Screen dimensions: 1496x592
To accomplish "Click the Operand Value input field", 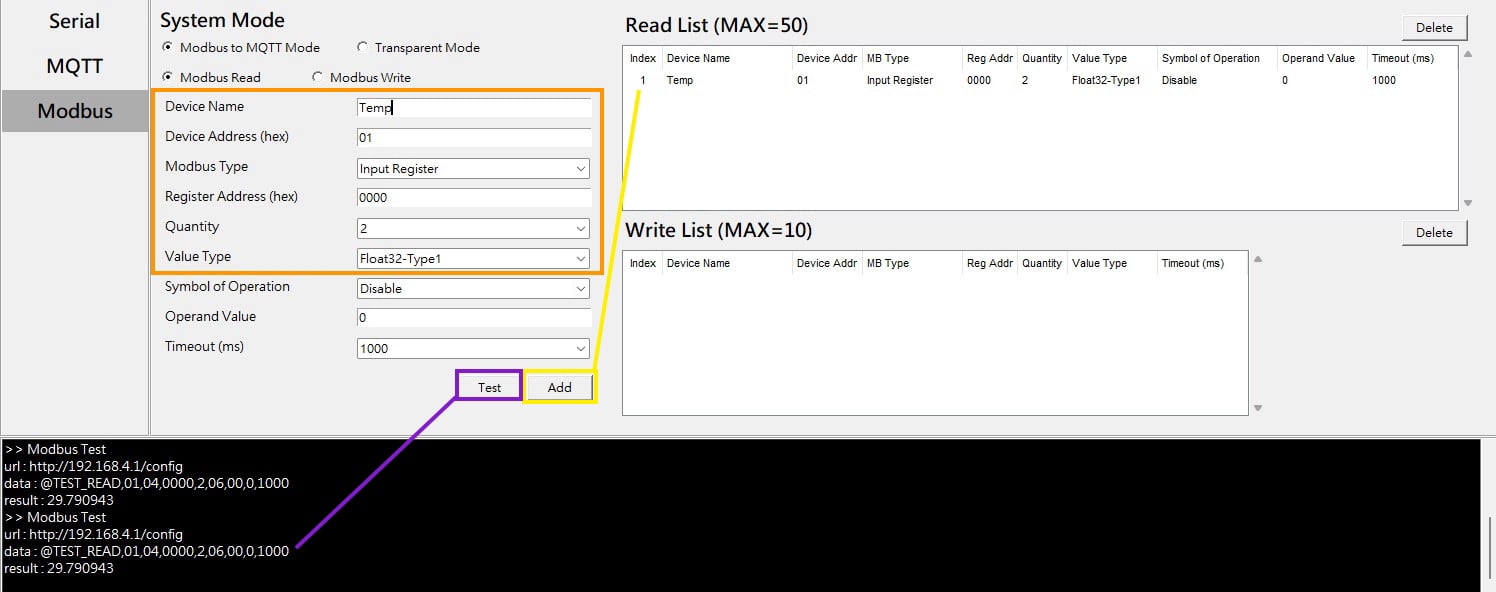I will tap(473, 318).
